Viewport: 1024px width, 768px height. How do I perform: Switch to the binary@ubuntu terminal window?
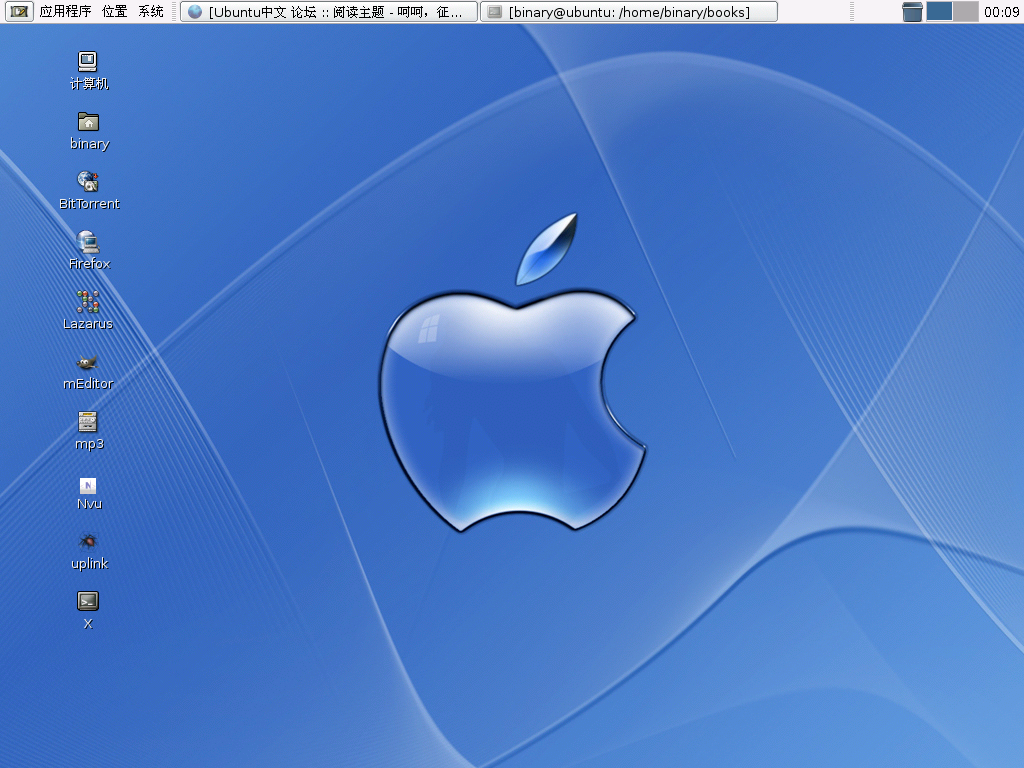(629, 12)
